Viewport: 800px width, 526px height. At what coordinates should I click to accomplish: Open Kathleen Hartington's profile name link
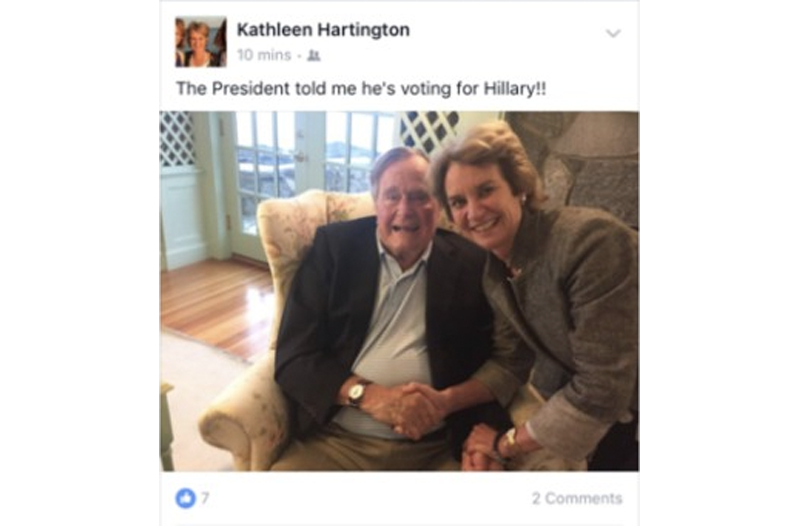click(323, 30)
